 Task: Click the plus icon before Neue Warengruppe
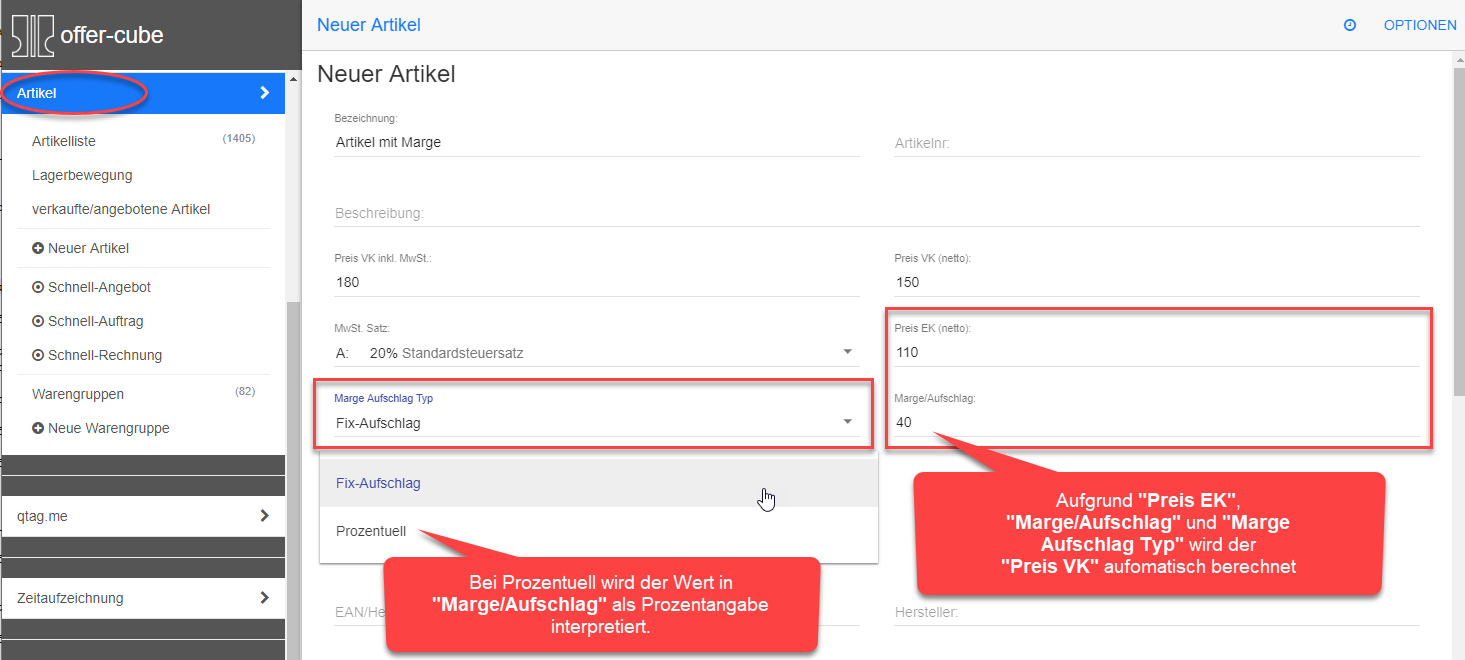38,428
